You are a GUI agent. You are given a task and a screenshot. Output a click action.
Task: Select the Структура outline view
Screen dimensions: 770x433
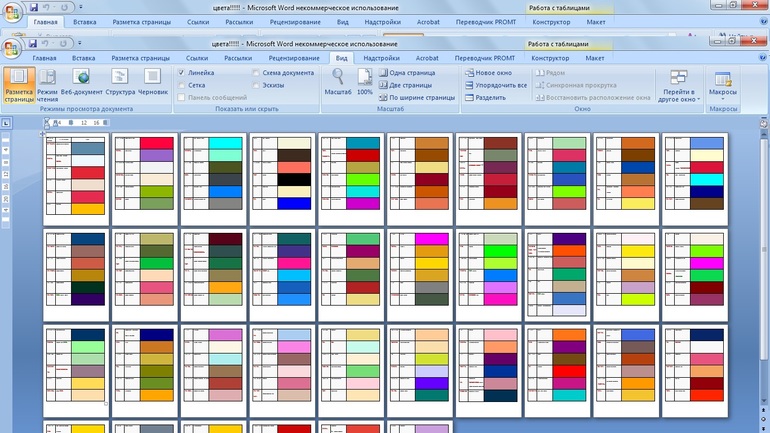coord(120,86)
